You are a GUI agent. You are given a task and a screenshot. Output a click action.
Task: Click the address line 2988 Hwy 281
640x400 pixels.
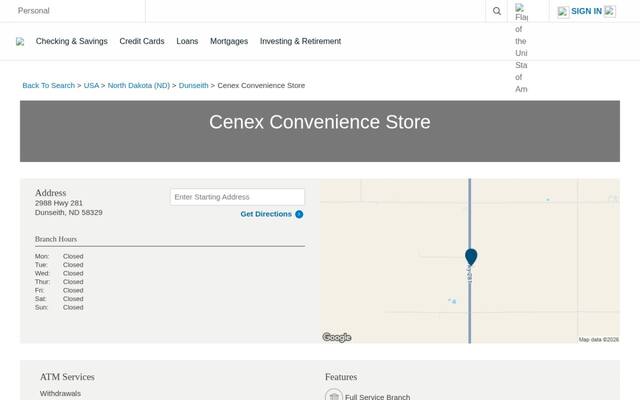[59, 203]
